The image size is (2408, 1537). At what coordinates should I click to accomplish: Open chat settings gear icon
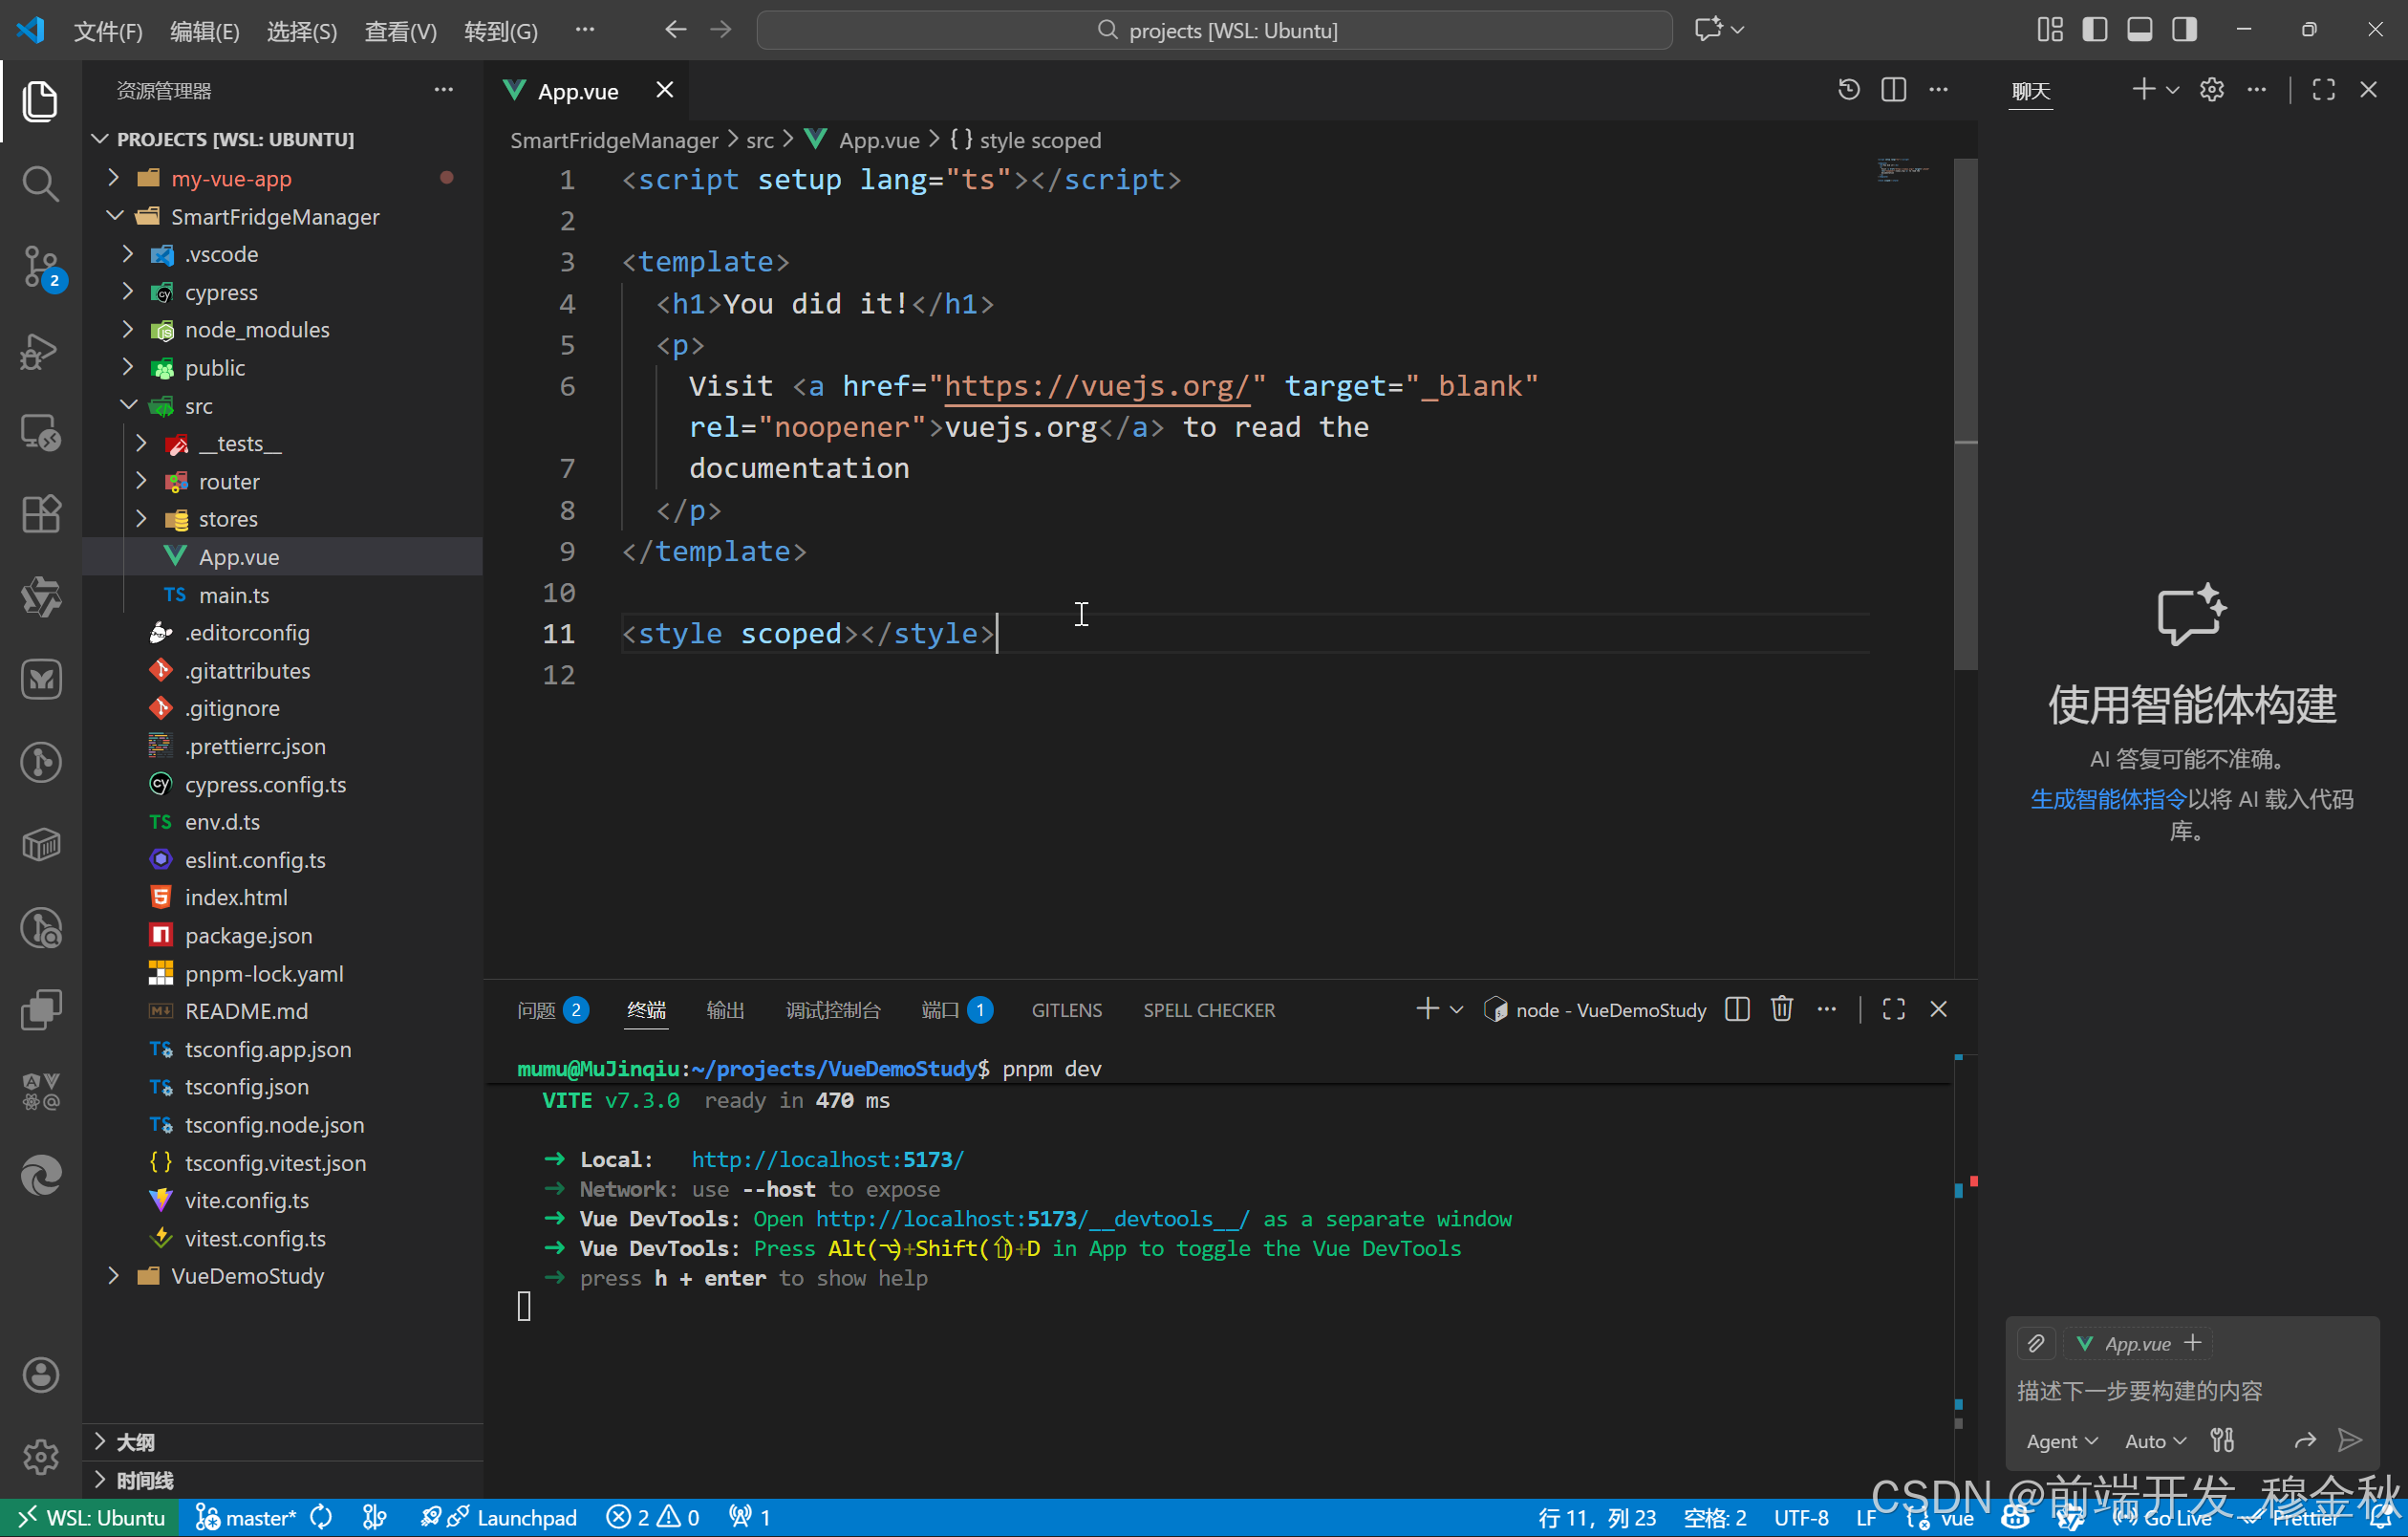(x=2211, y=90)
